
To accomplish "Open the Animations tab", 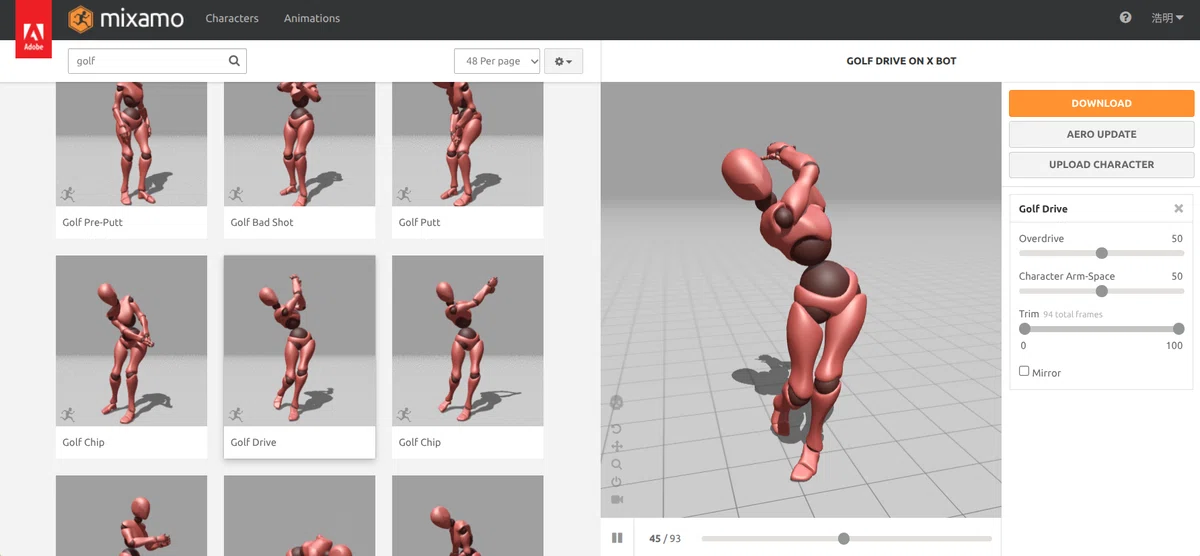I will point(312,18).
